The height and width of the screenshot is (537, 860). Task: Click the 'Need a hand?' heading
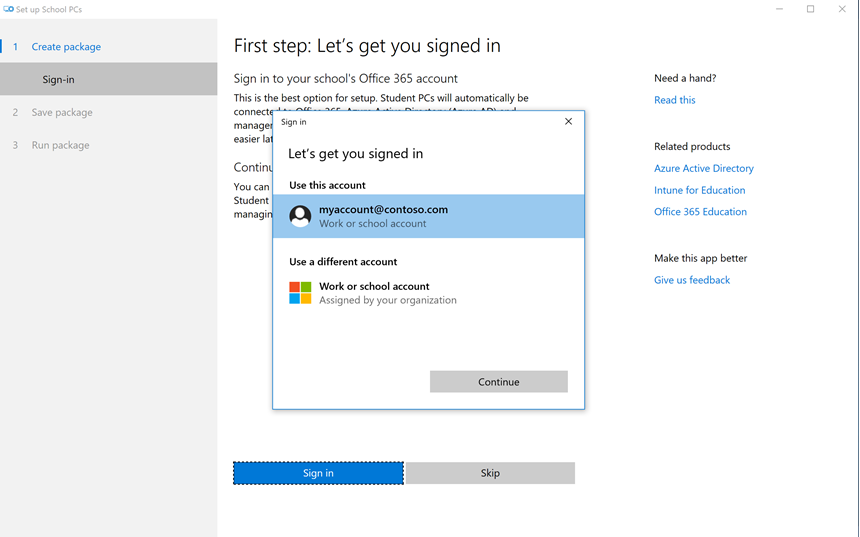click(685, 78)
